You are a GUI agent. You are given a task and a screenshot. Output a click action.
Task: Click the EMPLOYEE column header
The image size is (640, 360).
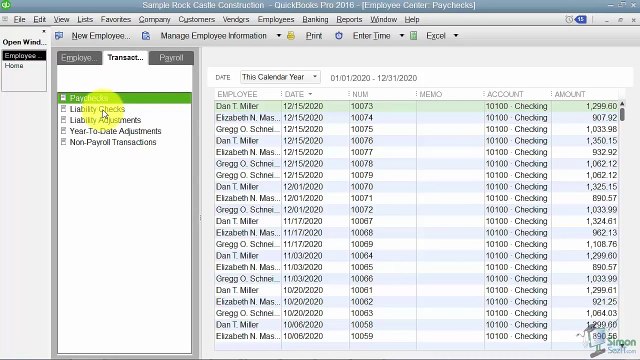tap(247, 94)
